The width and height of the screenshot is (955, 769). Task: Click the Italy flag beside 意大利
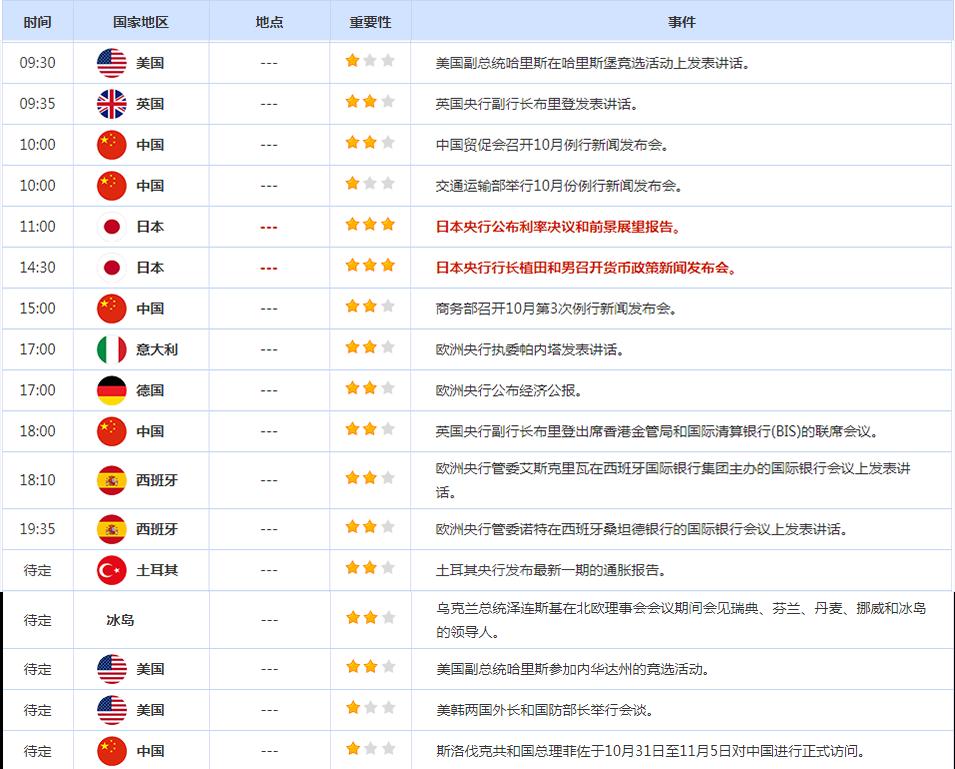(111, 350)
